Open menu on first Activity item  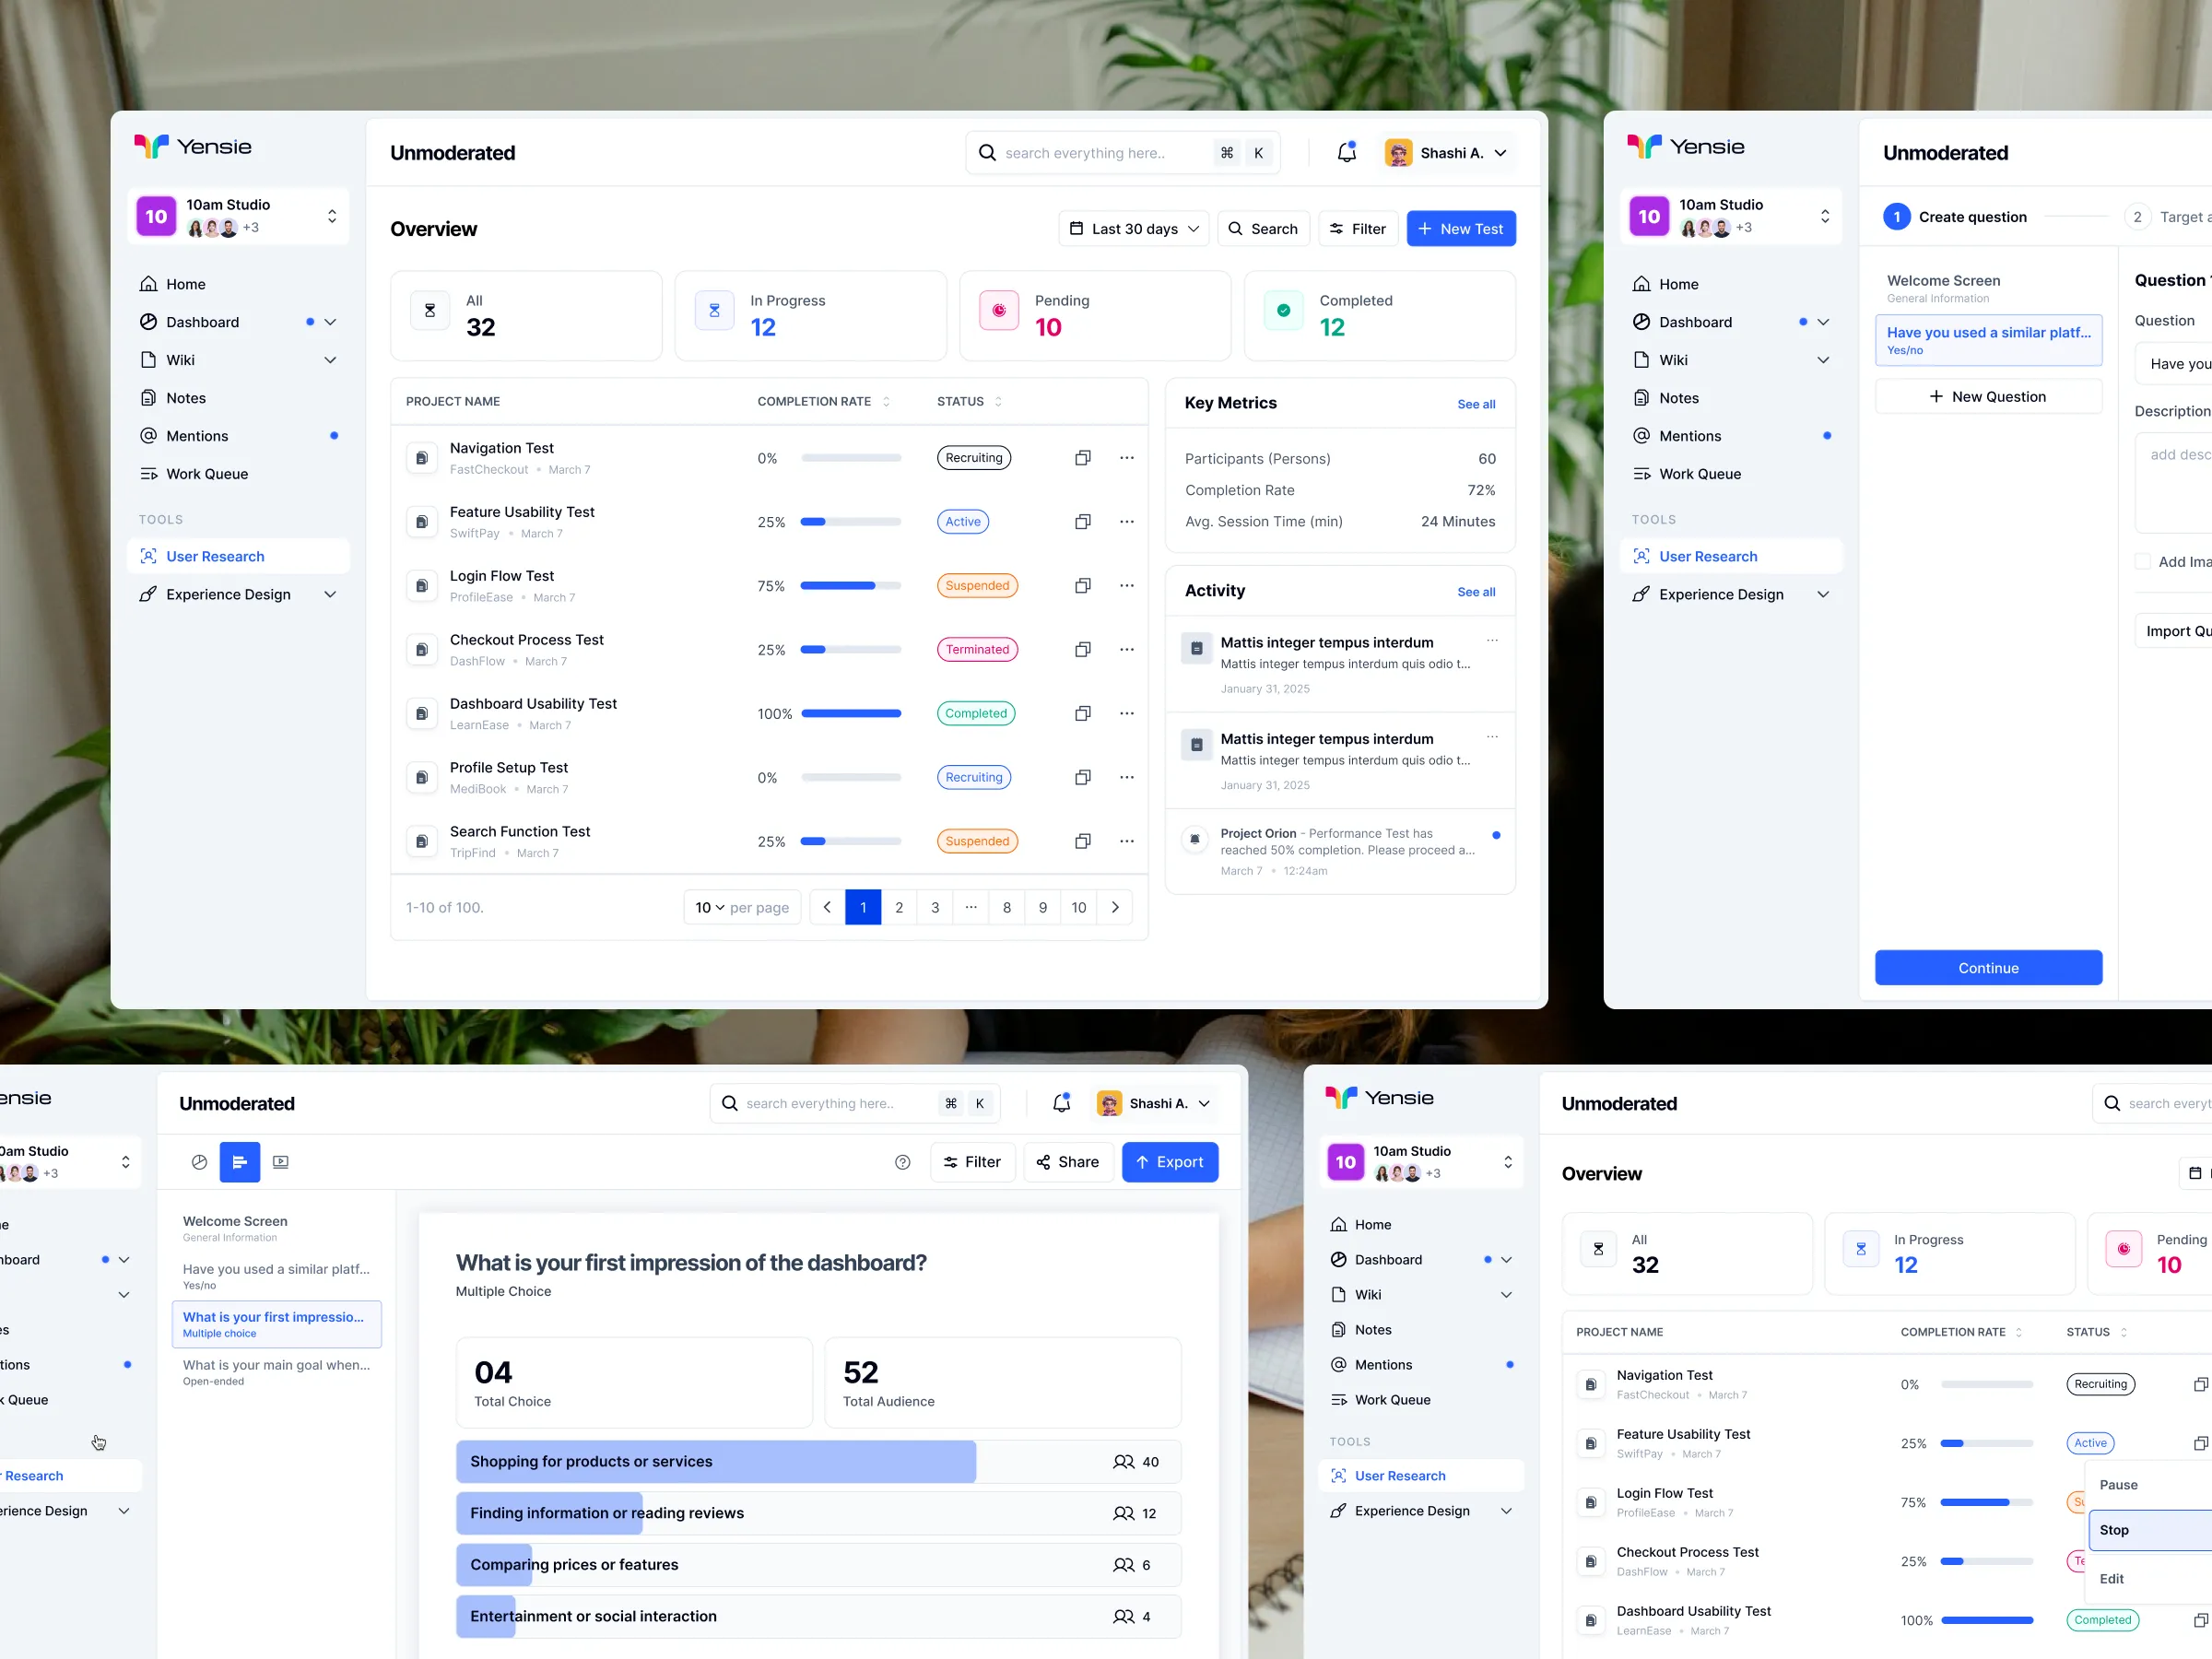click(1492, 641)
